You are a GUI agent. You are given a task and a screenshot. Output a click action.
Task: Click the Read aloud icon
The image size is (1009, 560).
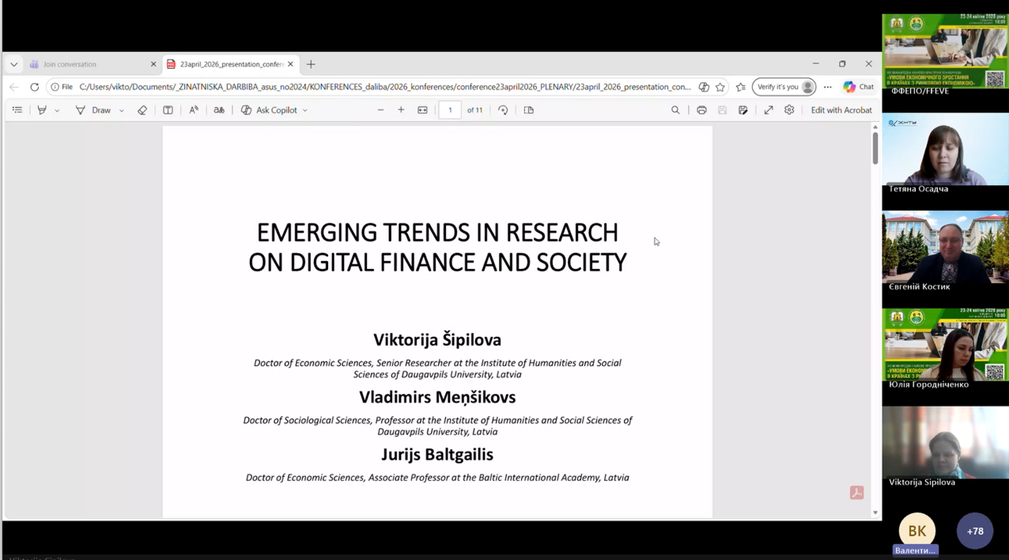[x=194, y=110]
